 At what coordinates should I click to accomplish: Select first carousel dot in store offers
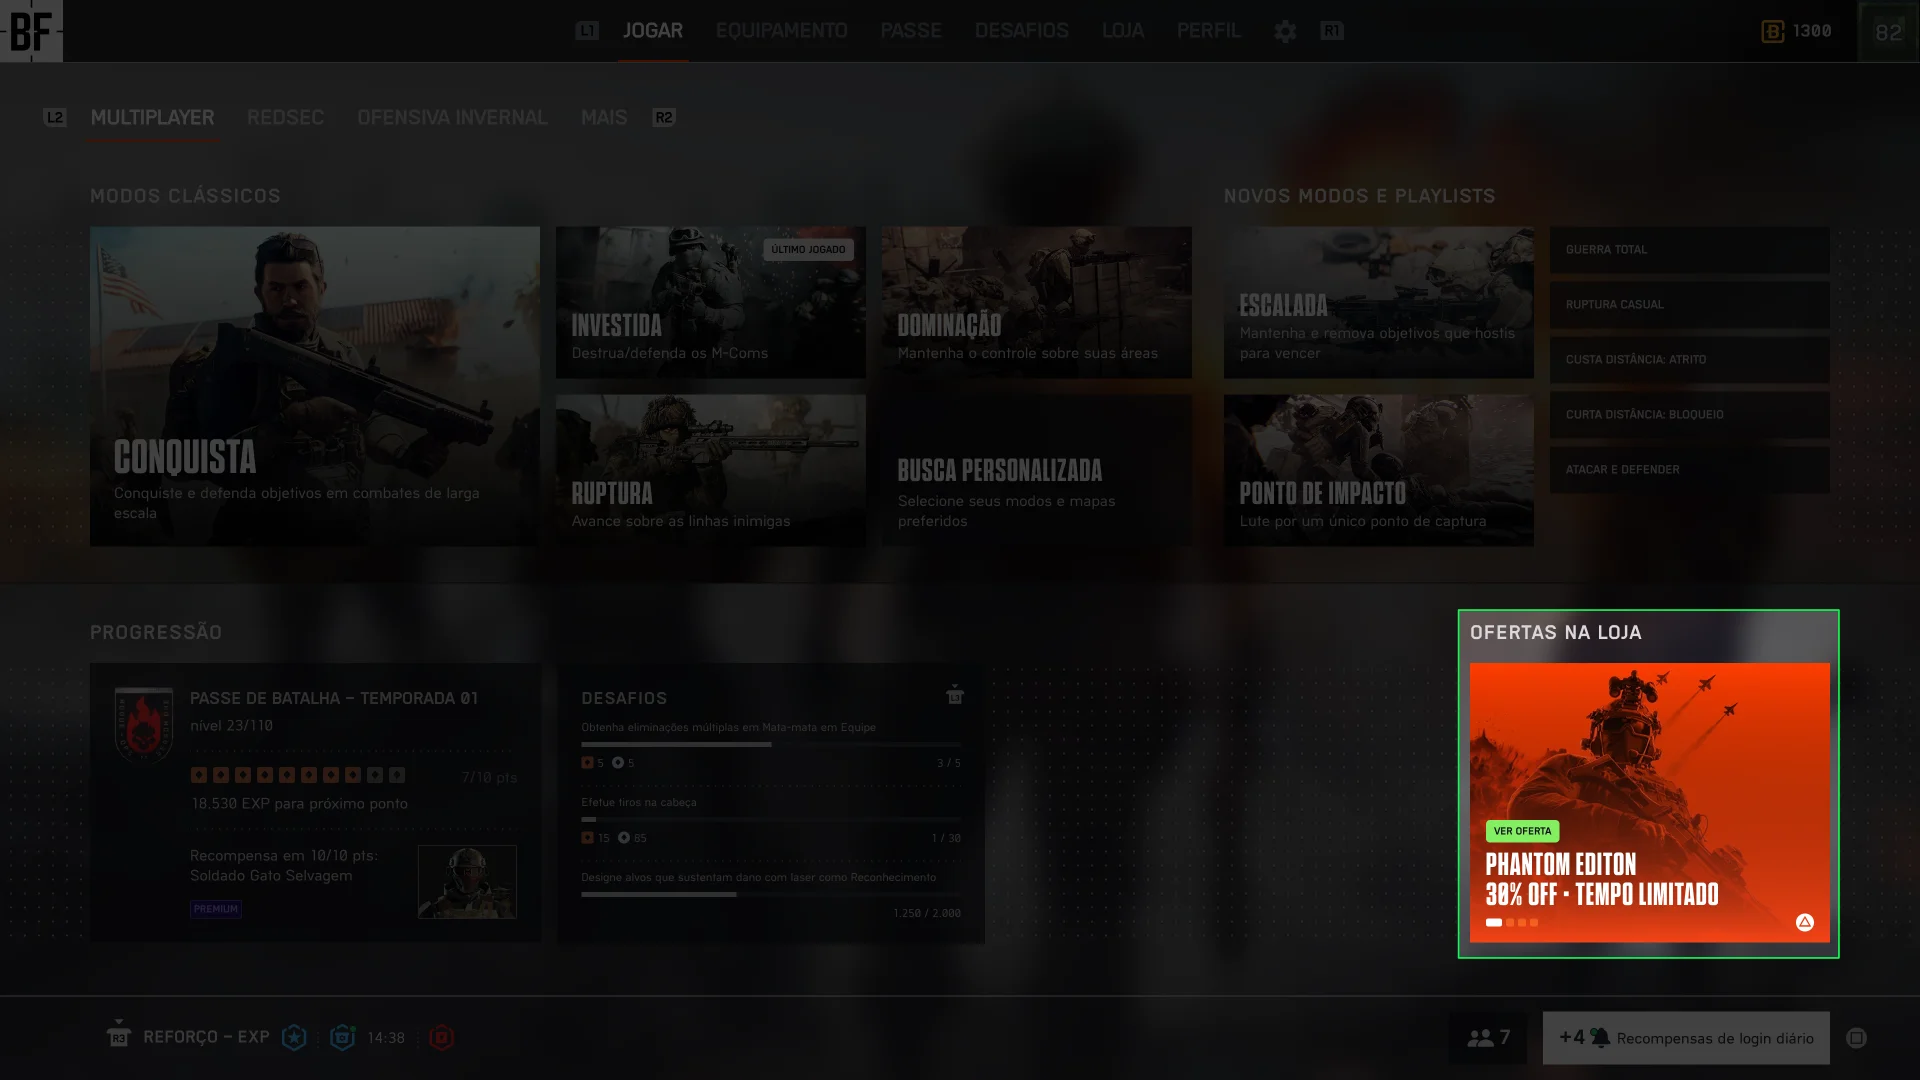point(1494,922)
